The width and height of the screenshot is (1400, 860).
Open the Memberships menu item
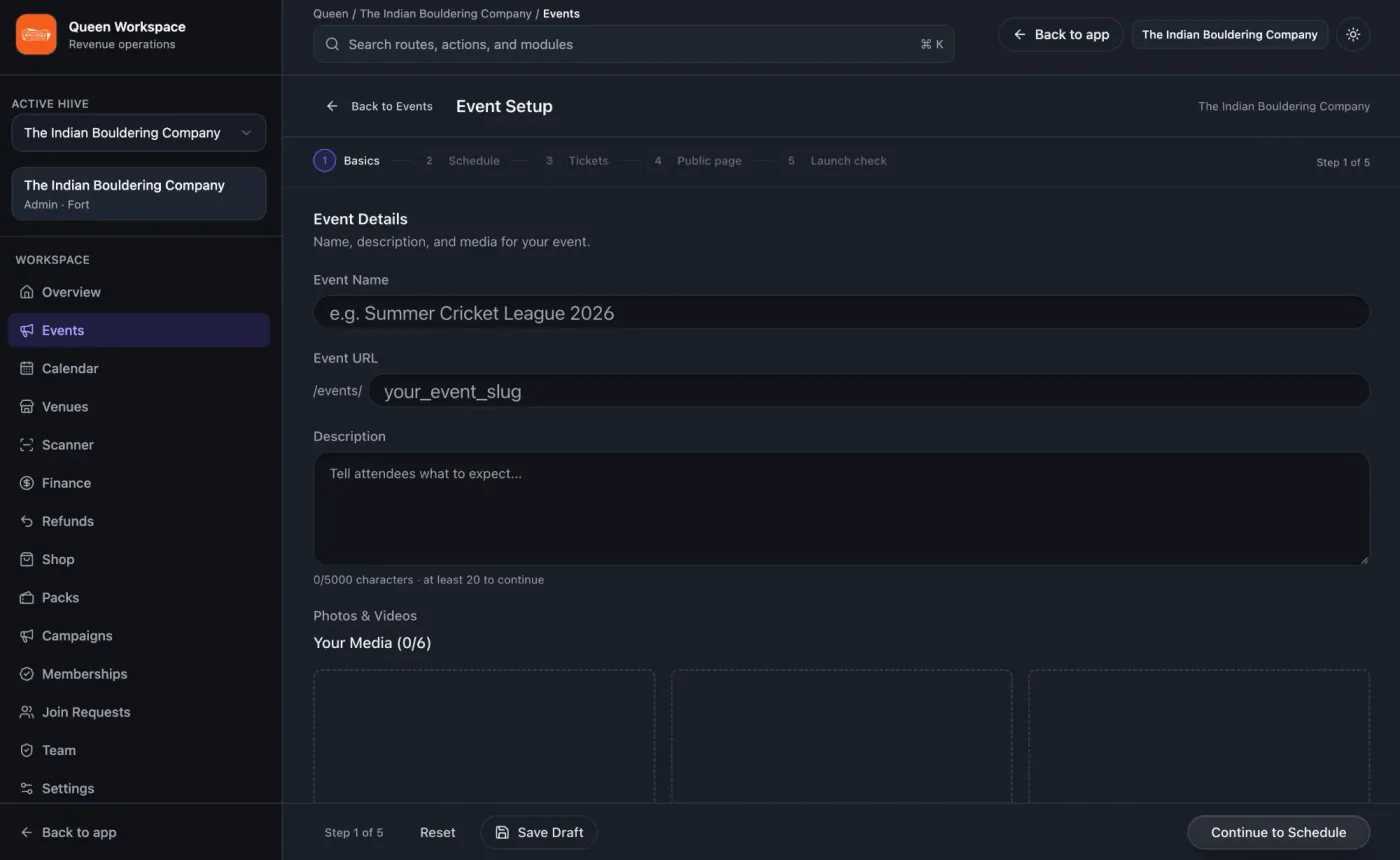139,674
